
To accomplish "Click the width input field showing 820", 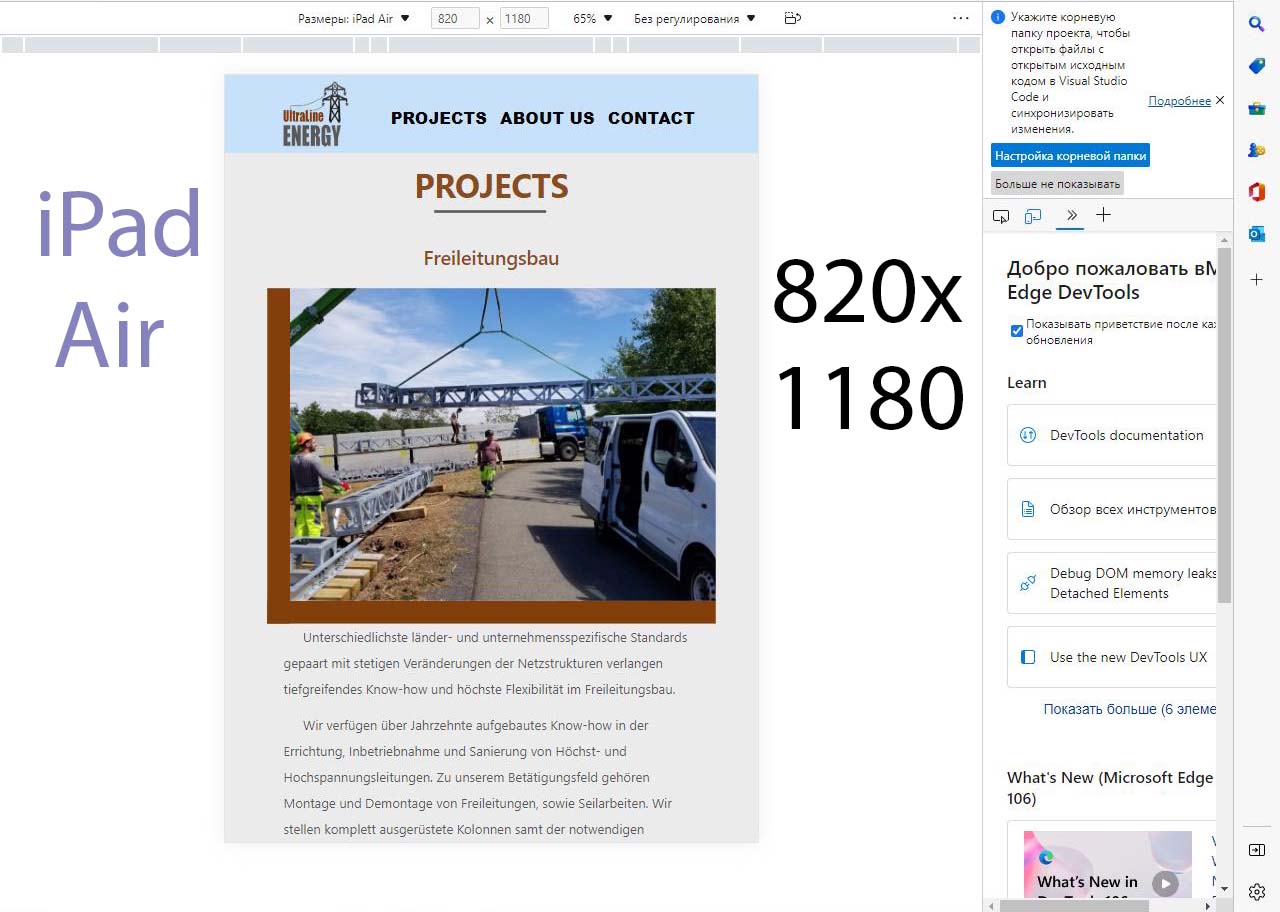I will click(x=455, y=18).
